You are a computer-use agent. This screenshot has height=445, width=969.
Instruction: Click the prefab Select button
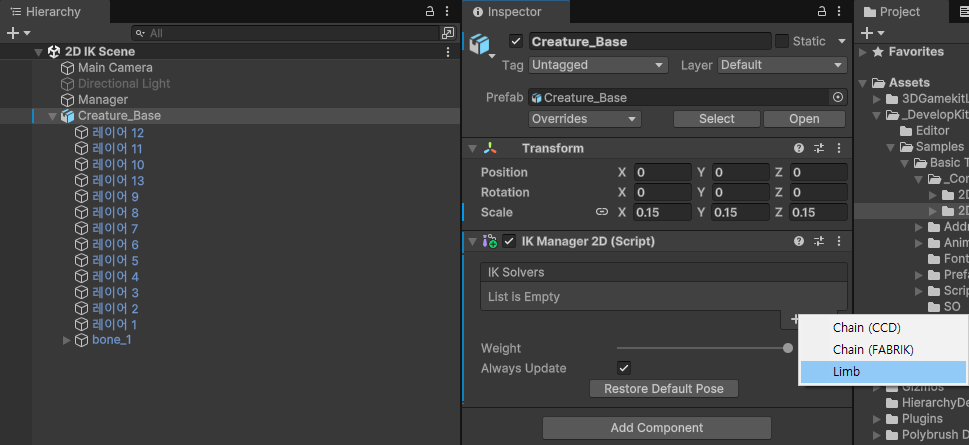click(x=717, y=119)
